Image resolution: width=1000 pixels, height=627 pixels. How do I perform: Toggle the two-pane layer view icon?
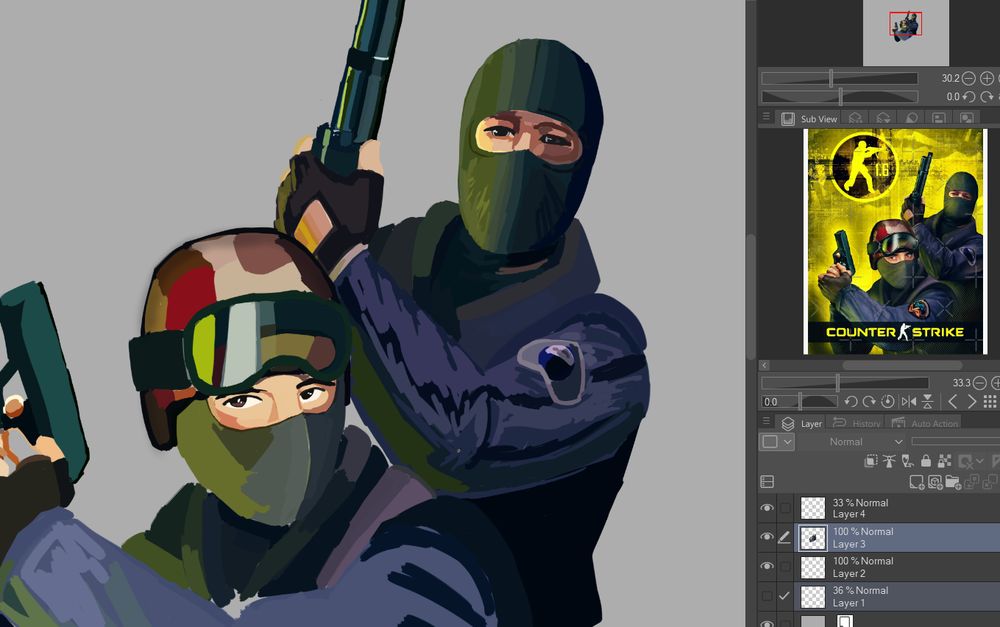[x=767, y=482]
